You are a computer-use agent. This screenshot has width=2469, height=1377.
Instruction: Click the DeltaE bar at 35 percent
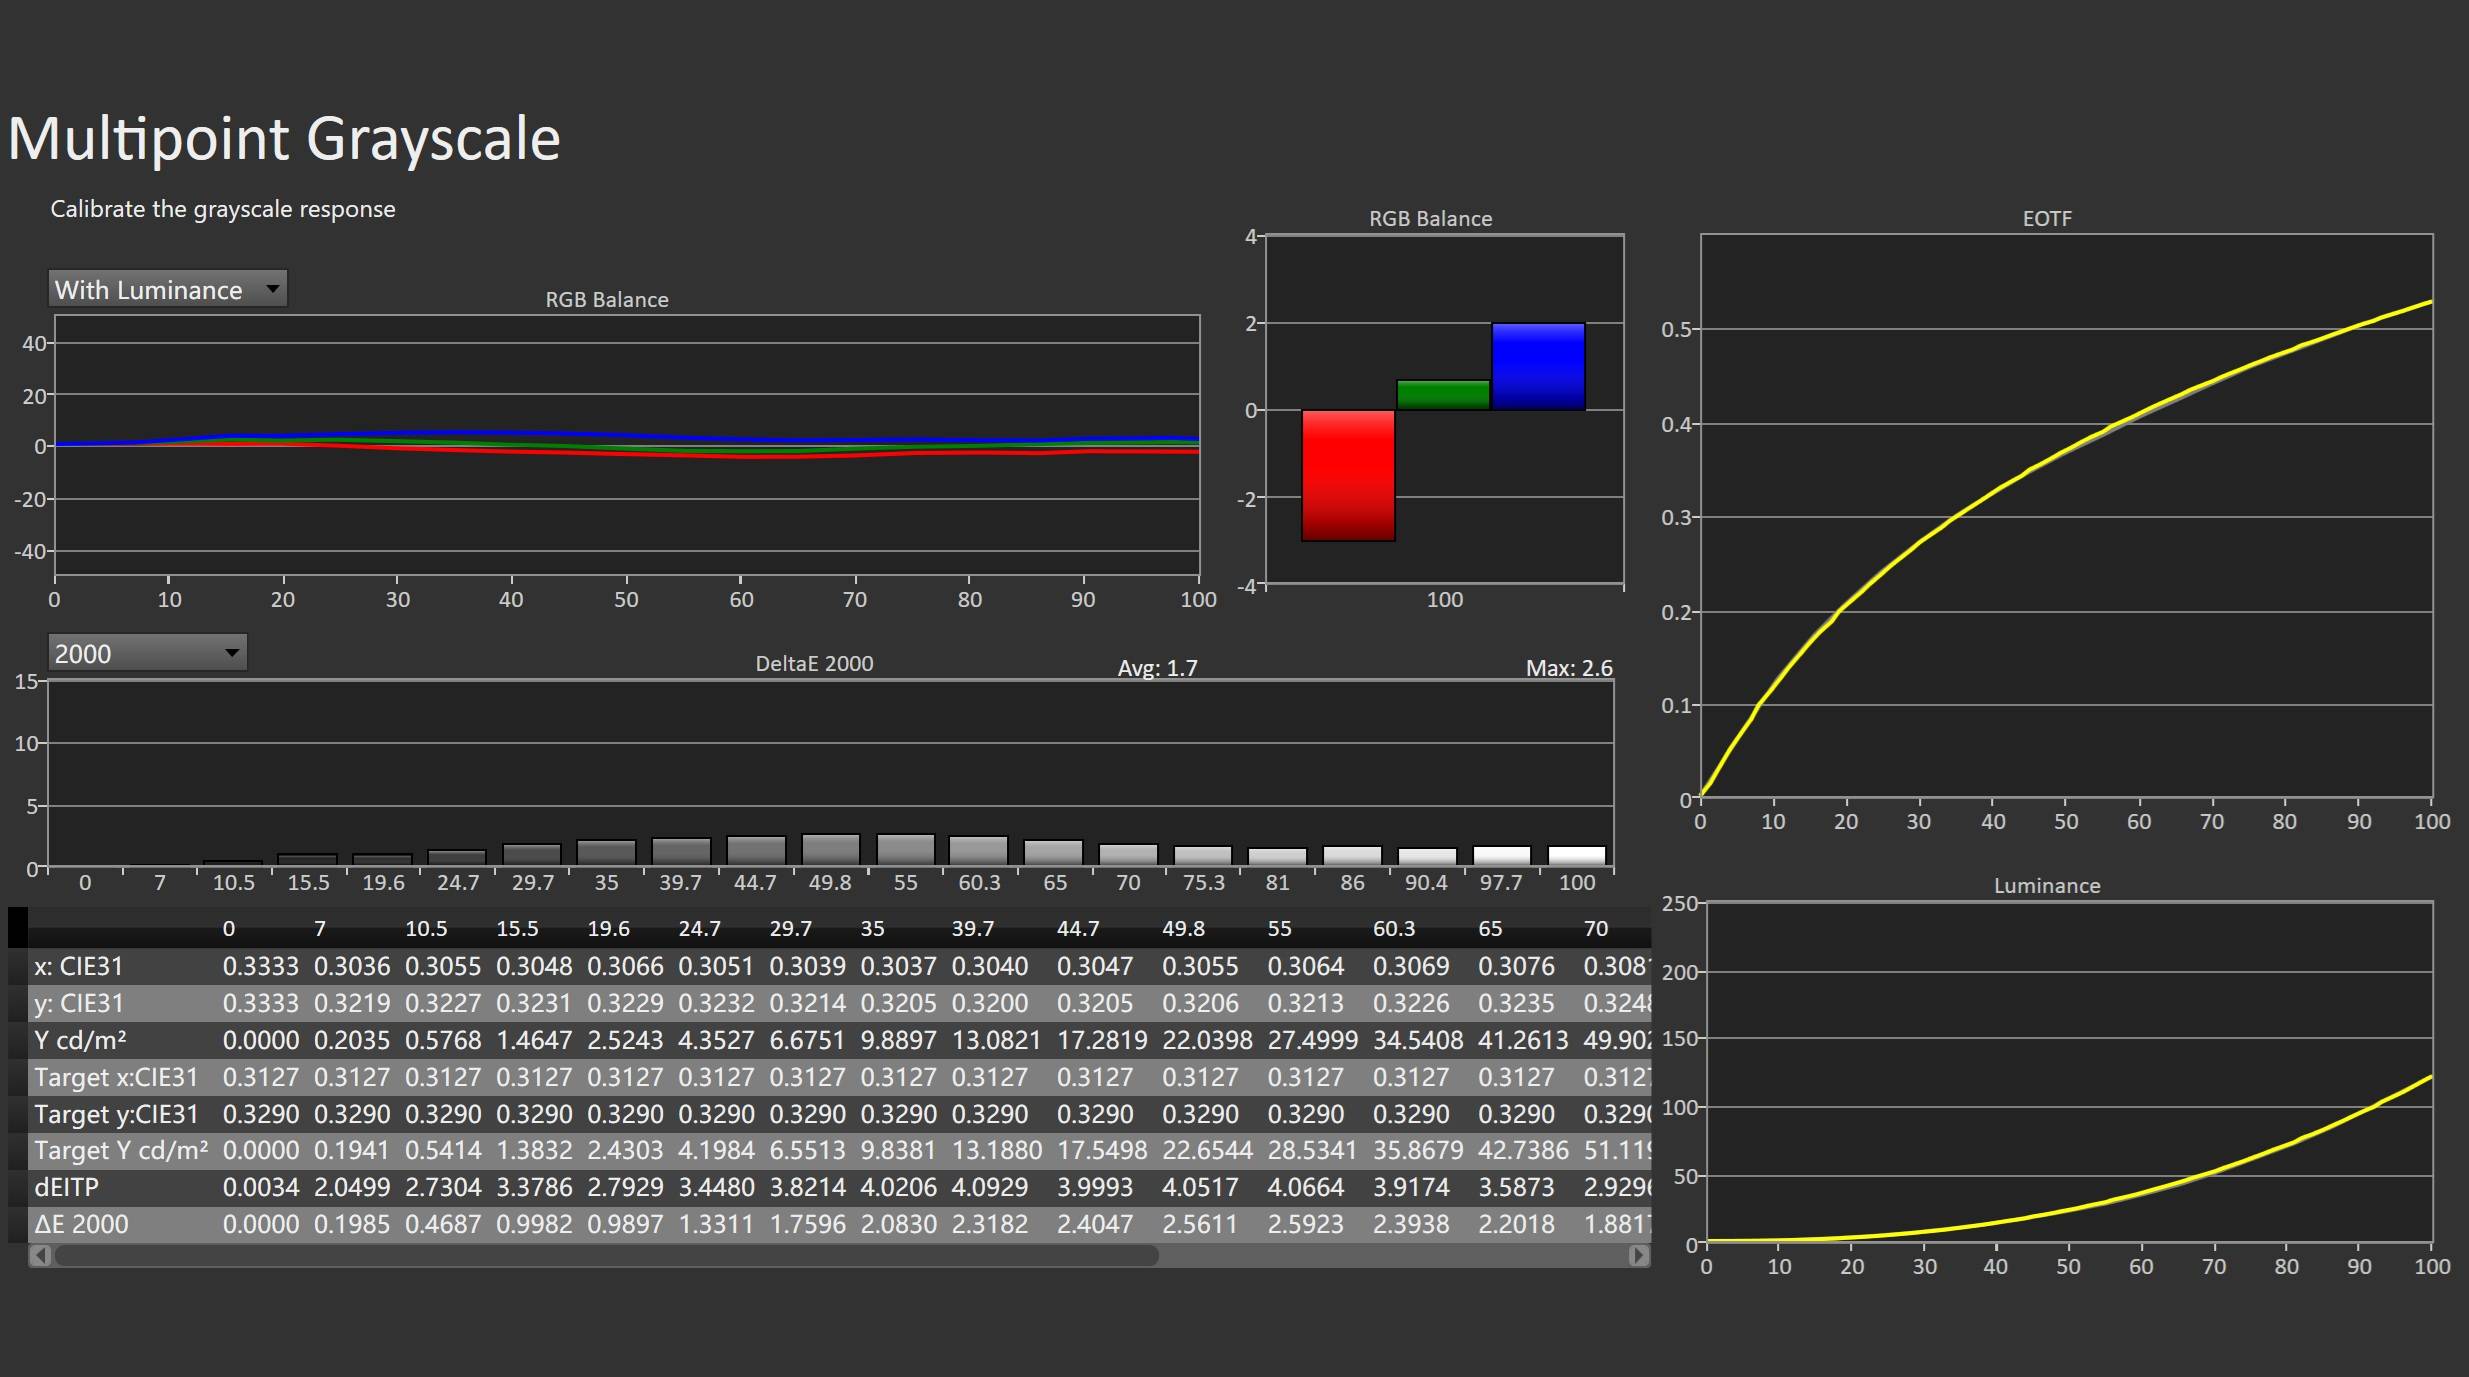(x=606, y=853)
